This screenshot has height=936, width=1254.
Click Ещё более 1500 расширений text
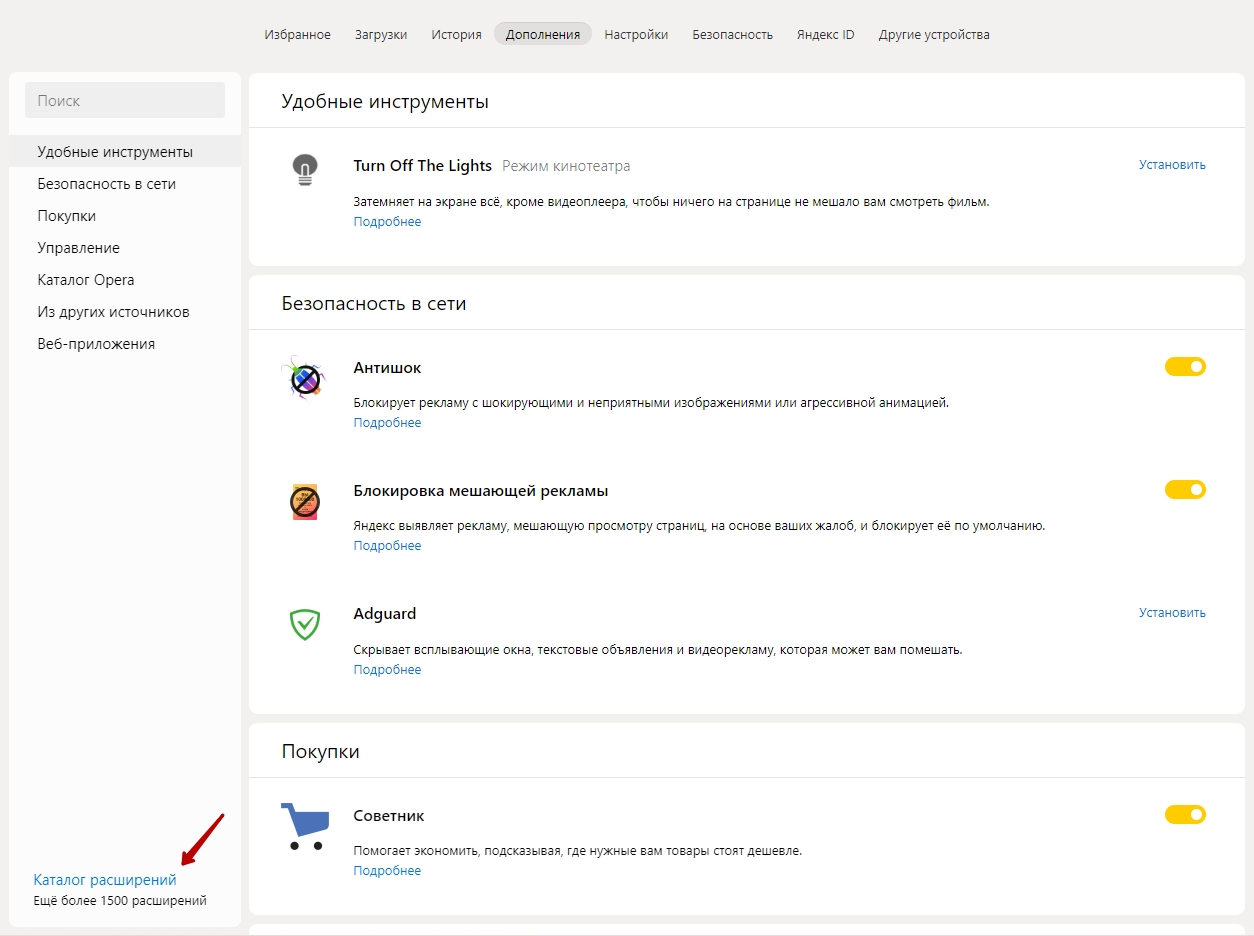point(120,901)
